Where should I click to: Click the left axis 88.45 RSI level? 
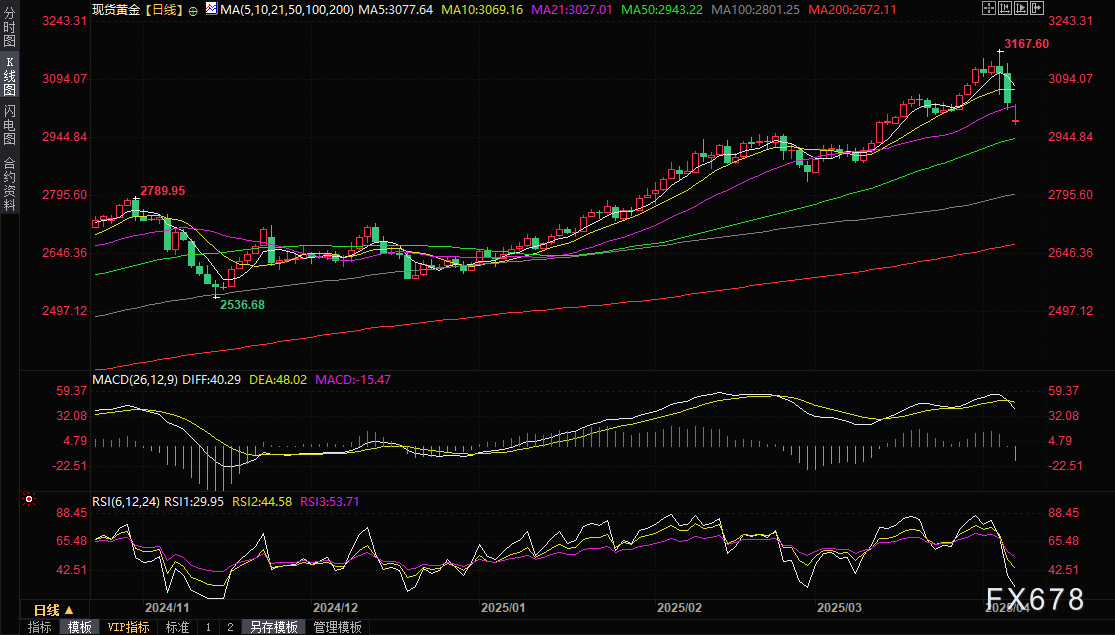pos(71,512)
